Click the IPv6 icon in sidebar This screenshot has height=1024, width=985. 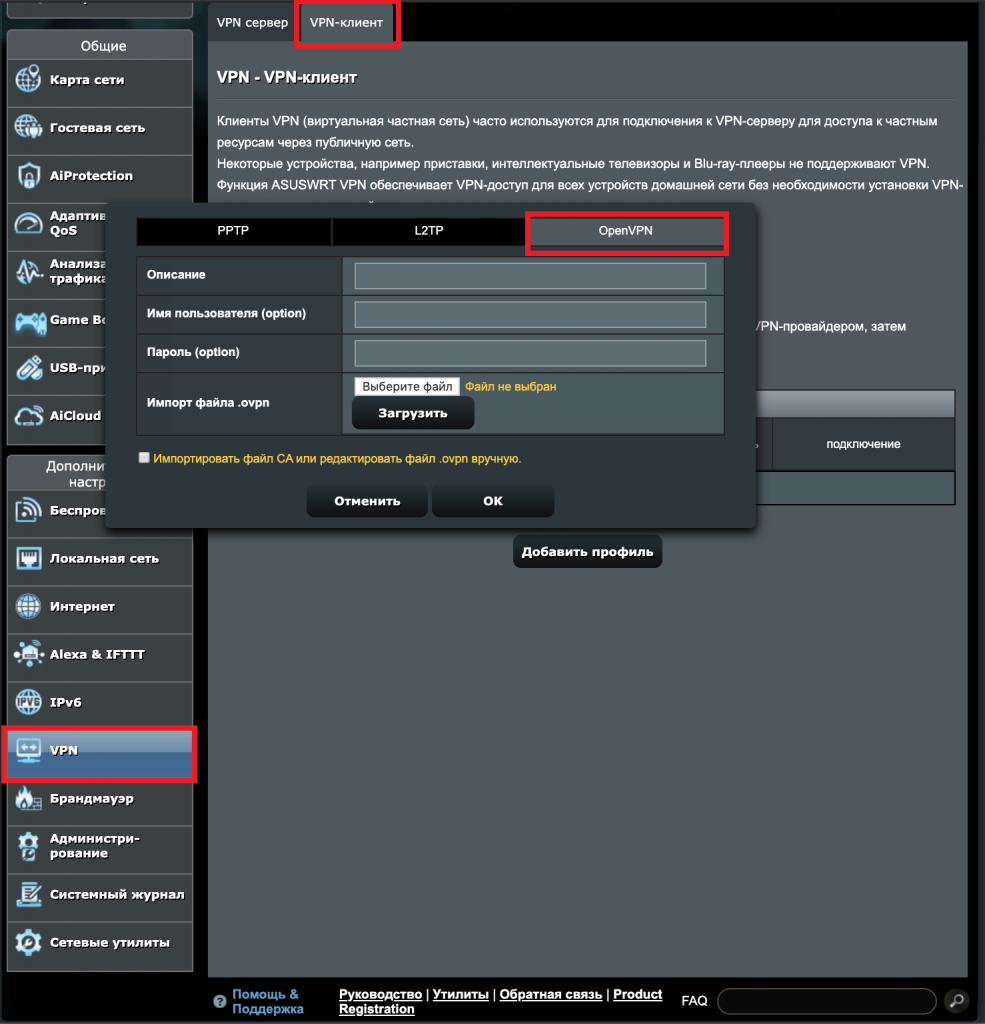point(28,703)
